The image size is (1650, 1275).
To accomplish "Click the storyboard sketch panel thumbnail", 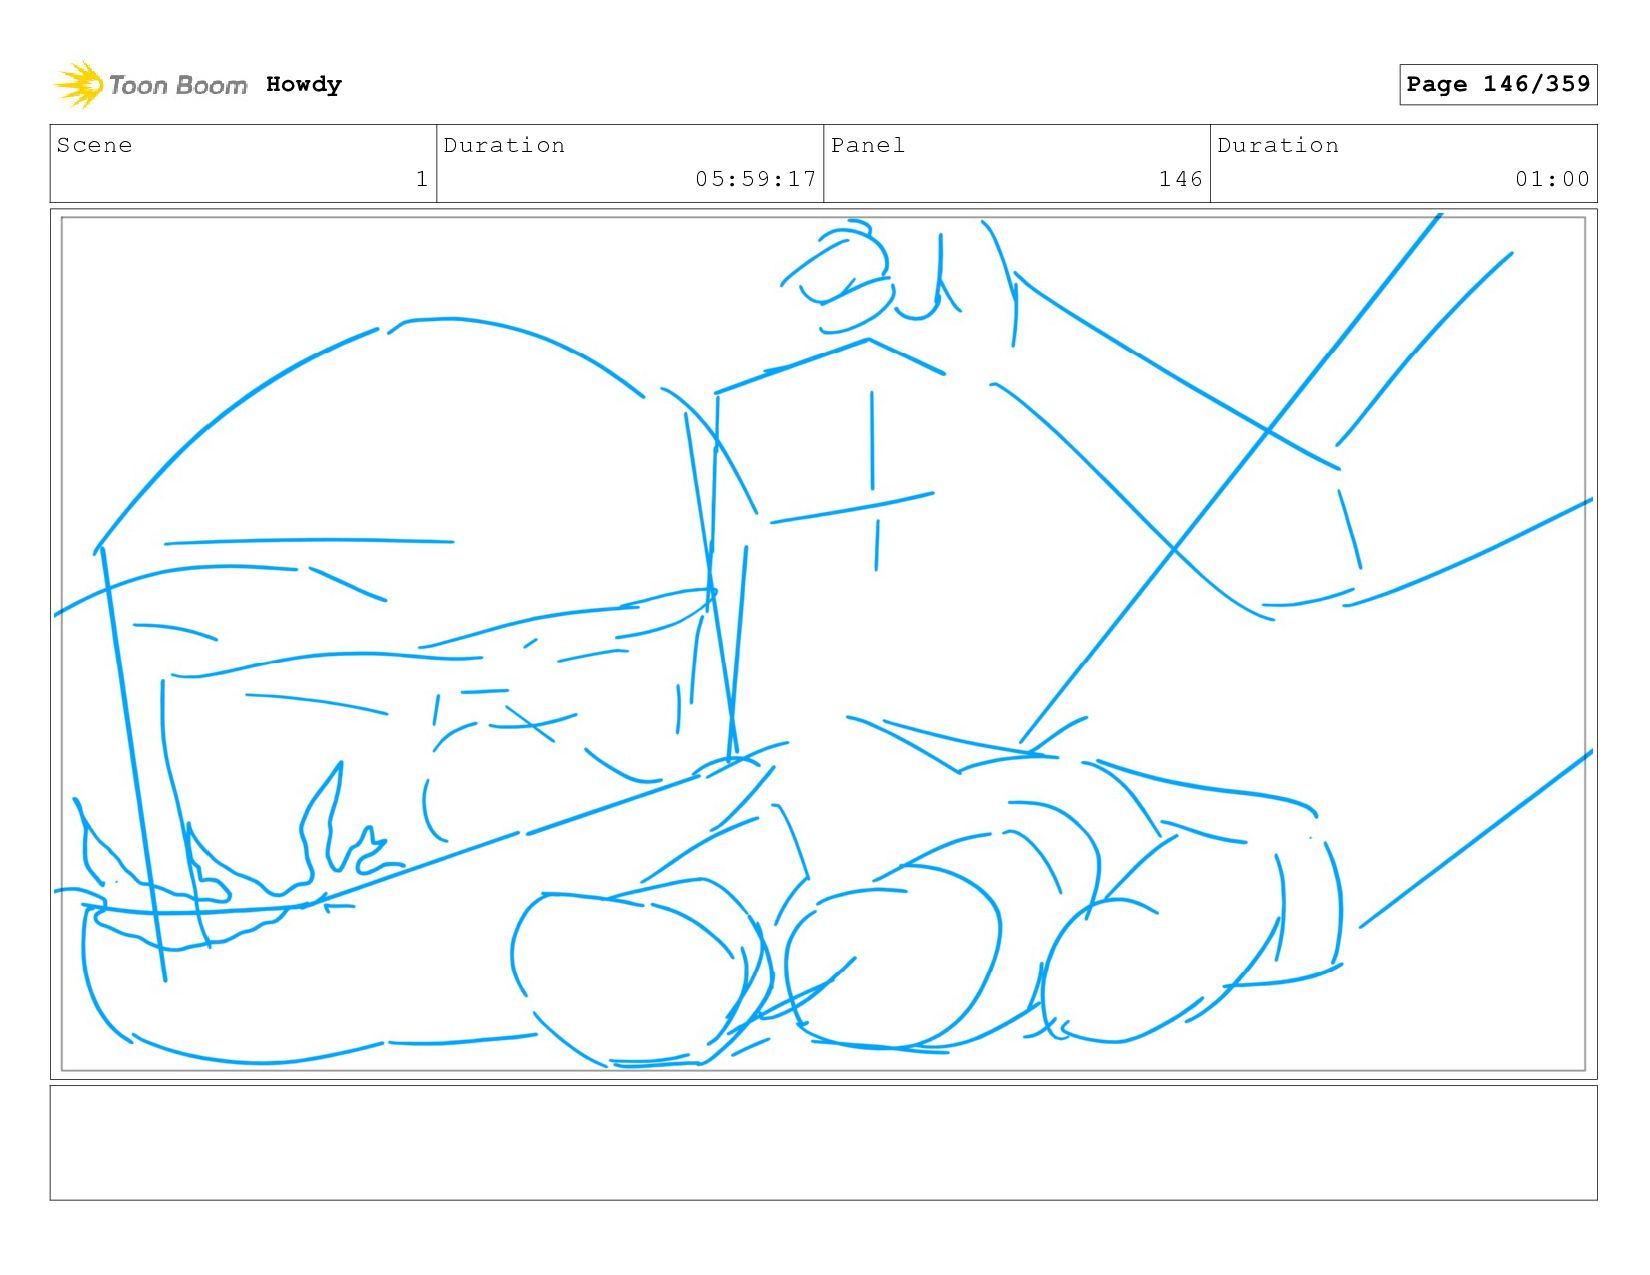I will (x=823, y=644).
